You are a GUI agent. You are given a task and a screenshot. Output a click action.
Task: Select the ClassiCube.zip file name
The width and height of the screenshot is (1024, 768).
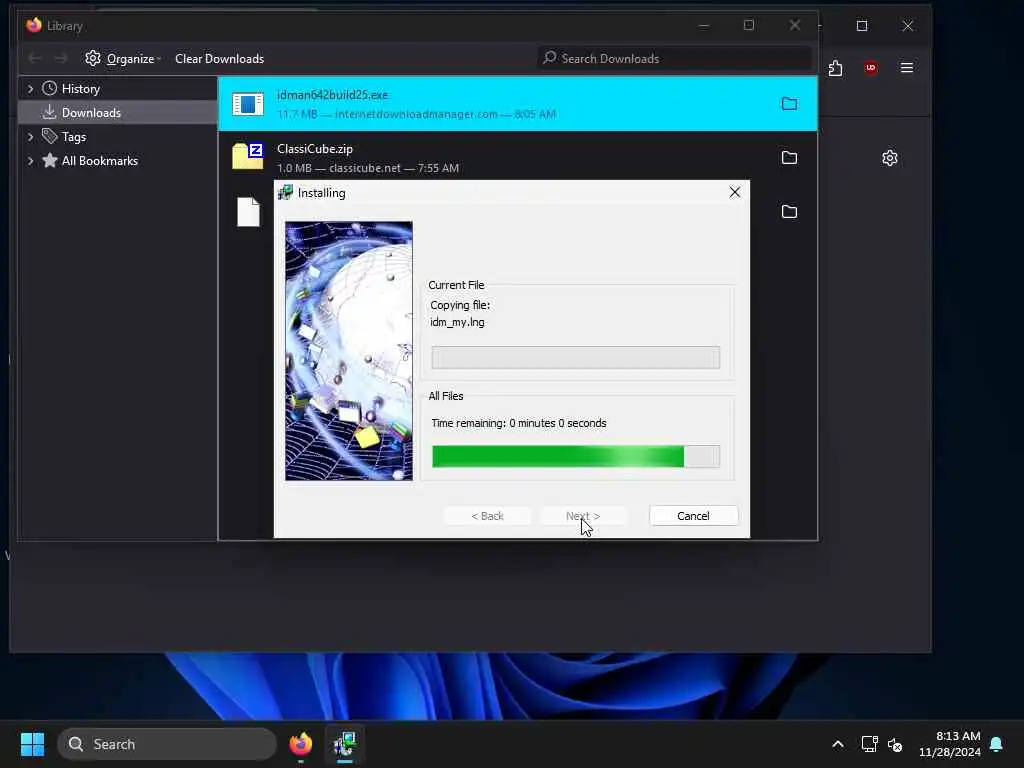point(315,149)
